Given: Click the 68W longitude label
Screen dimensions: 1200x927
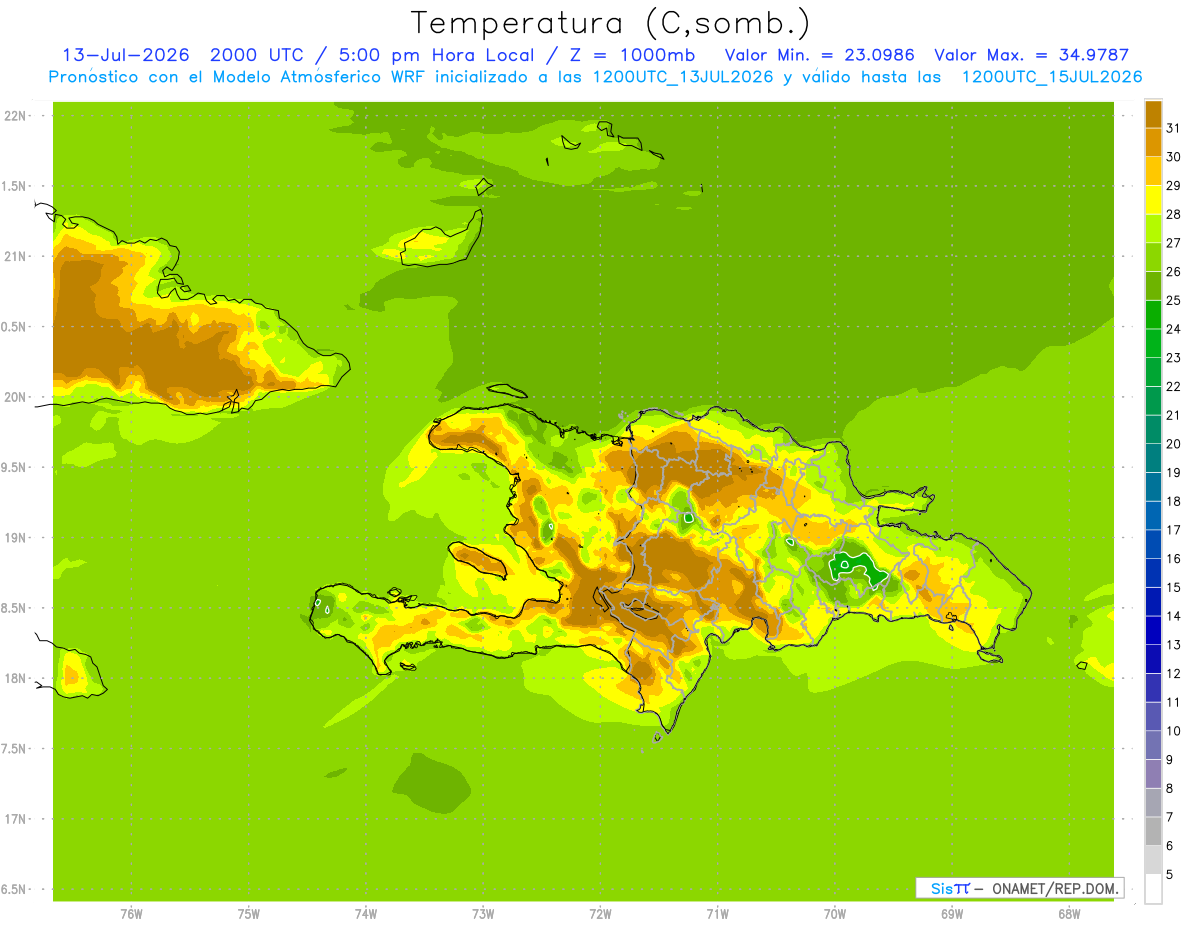Looking at the screenshot, I should 1069,913.
